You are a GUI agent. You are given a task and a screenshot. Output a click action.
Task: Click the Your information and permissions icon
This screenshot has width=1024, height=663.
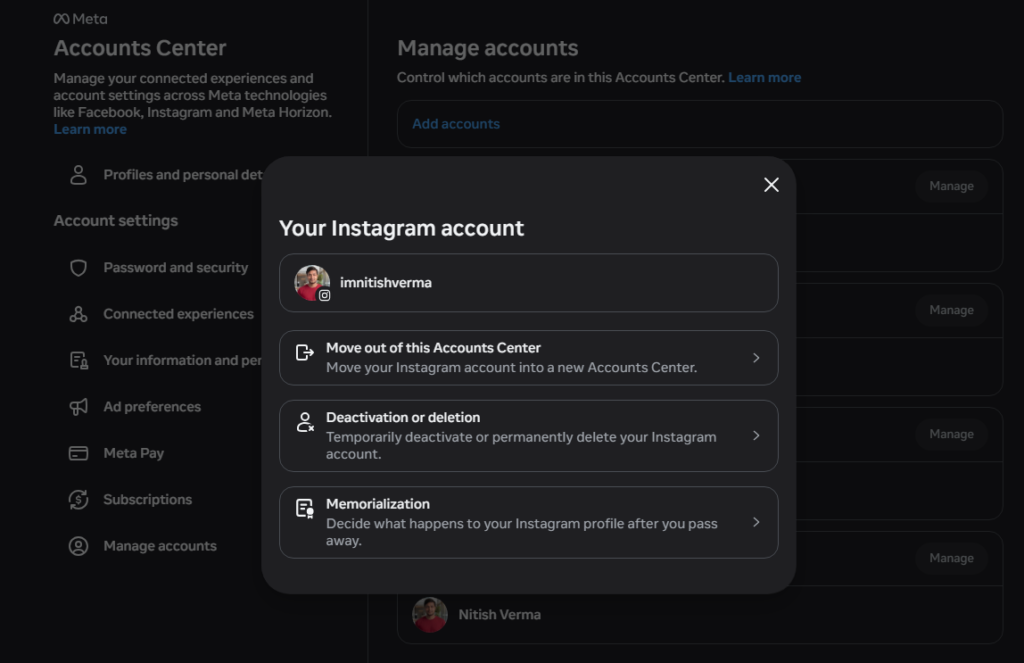pyautogui.click(x=78, y=361)
